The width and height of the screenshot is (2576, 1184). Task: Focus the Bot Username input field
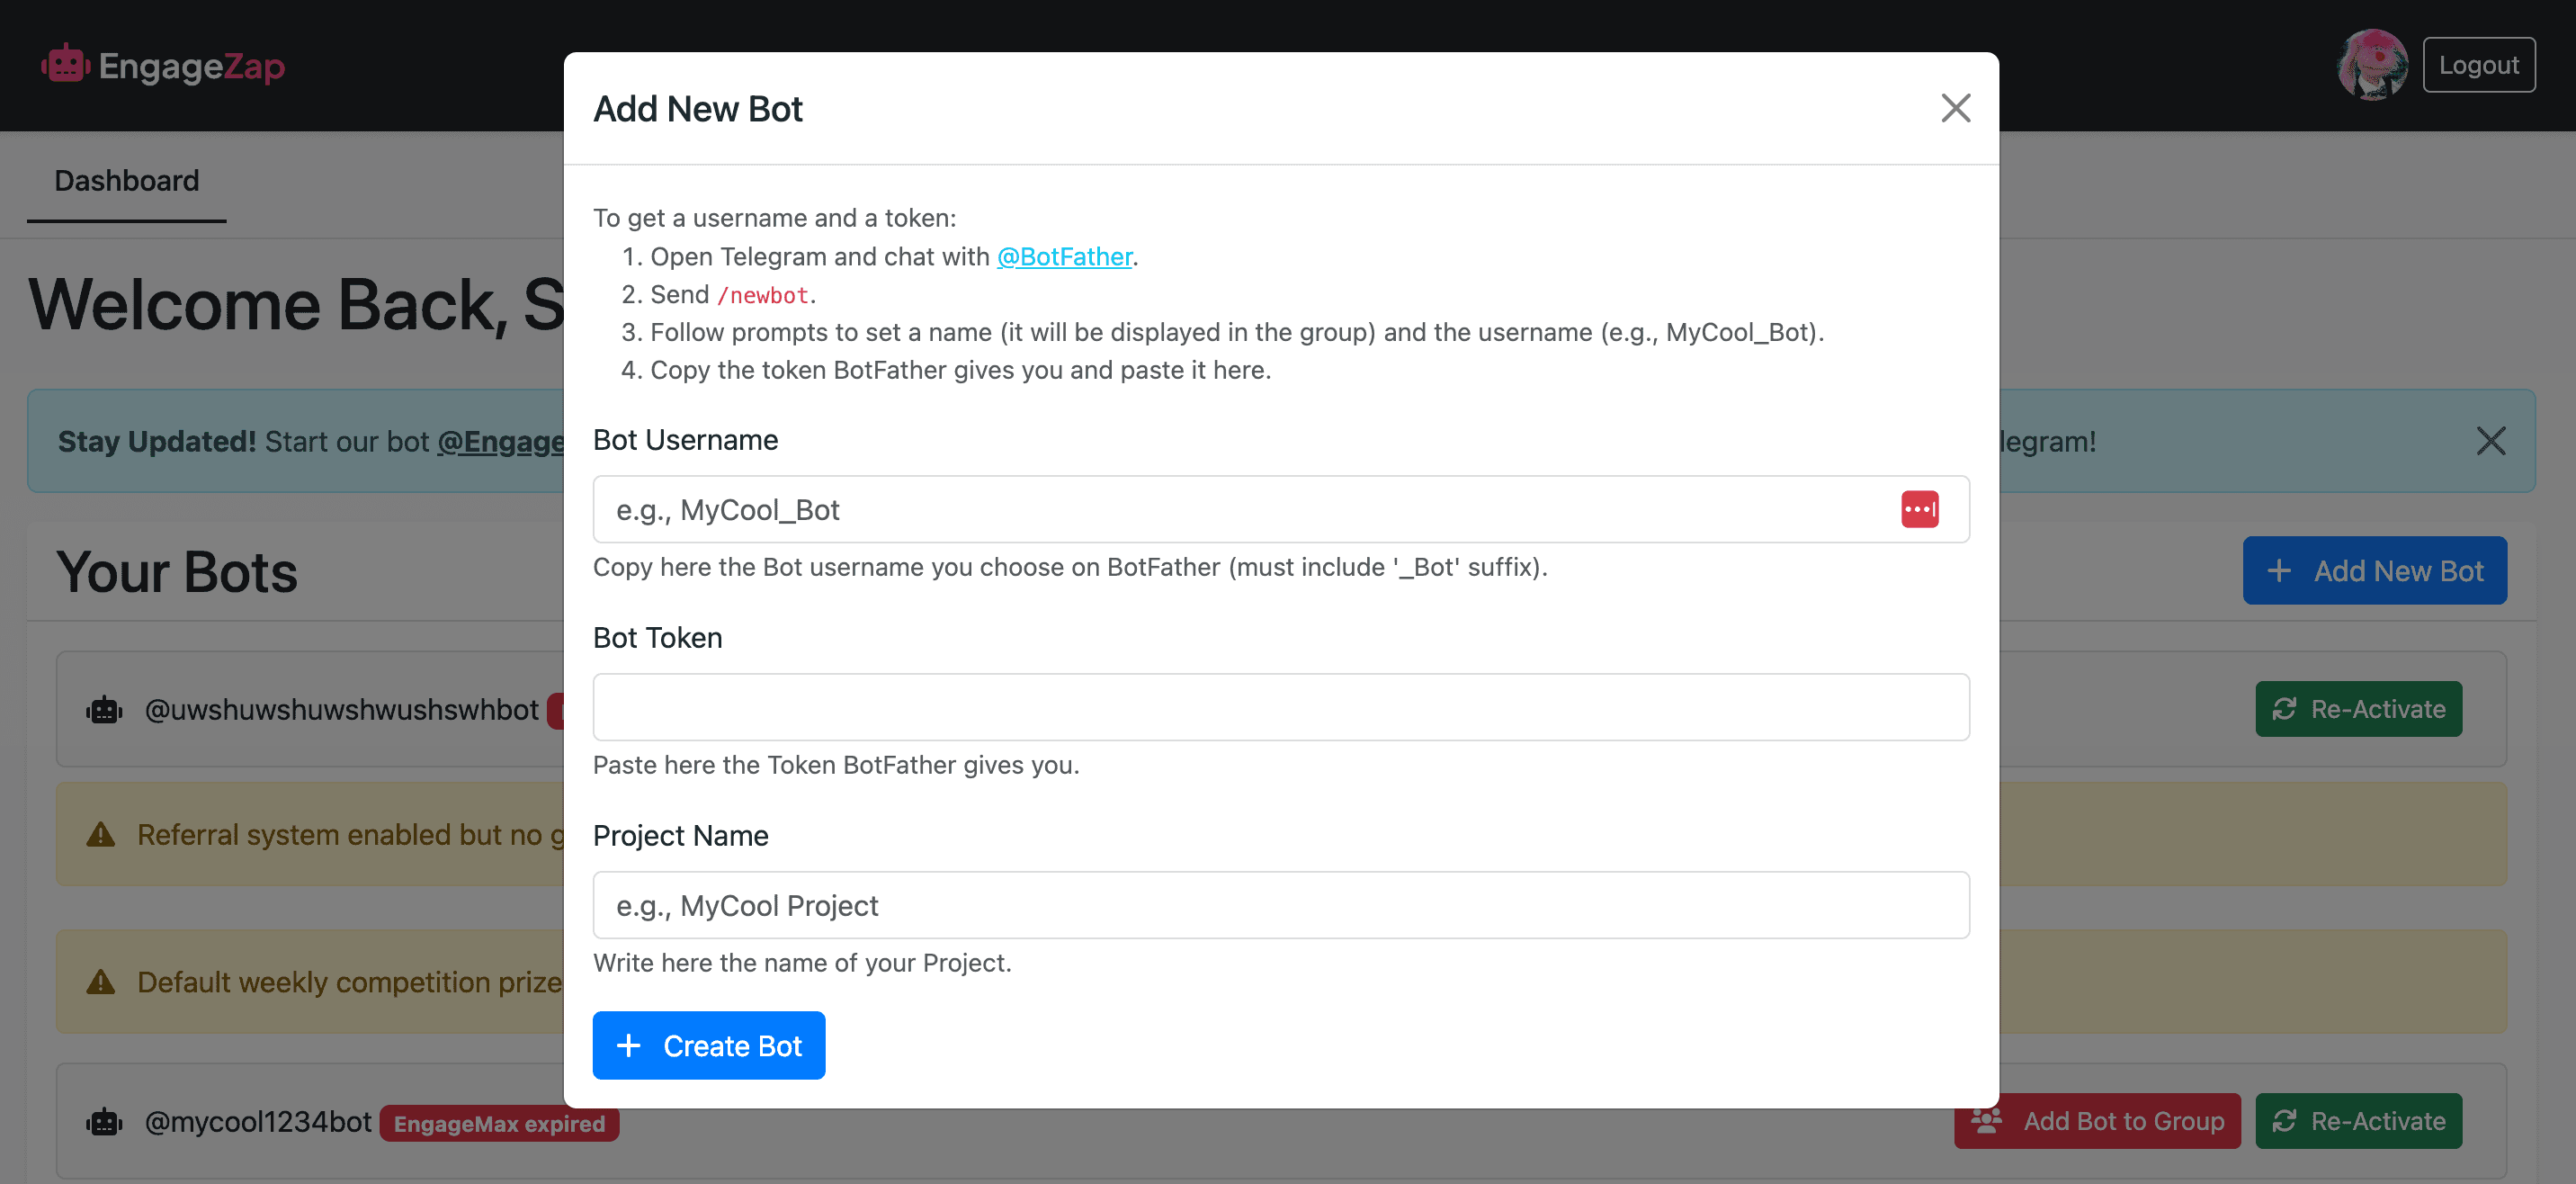[x=1240, y=510]
